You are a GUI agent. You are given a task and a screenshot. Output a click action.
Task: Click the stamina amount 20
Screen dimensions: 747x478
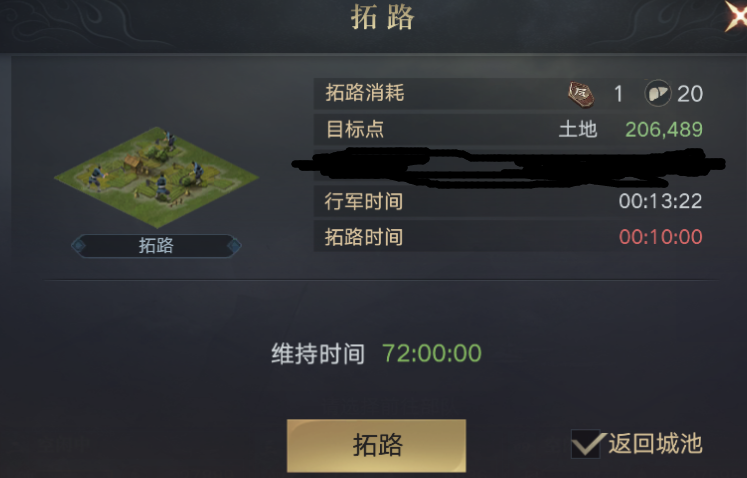pos(690,94)
